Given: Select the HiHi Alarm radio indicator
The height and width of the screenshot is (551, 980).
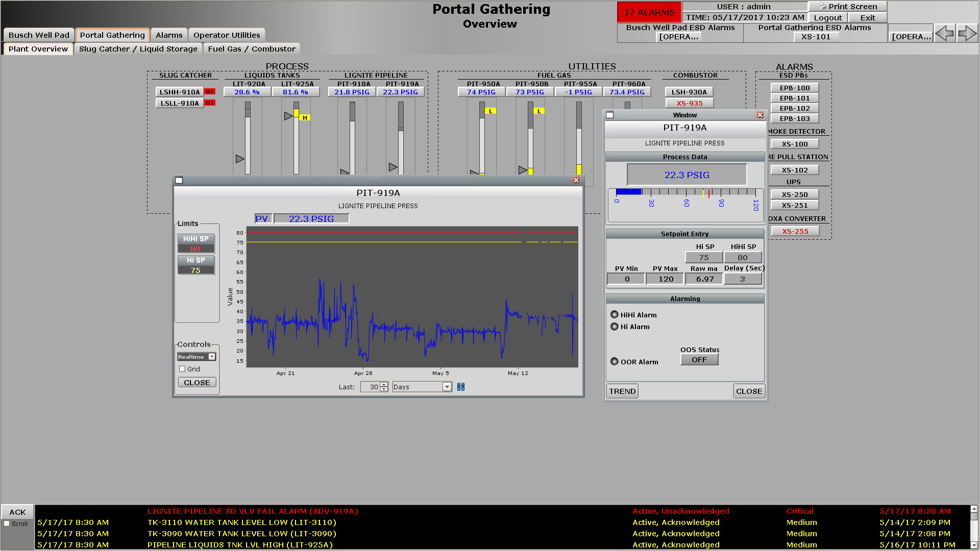Looking at the screenshot, I should pyautogui.click(x=614, y=315).
